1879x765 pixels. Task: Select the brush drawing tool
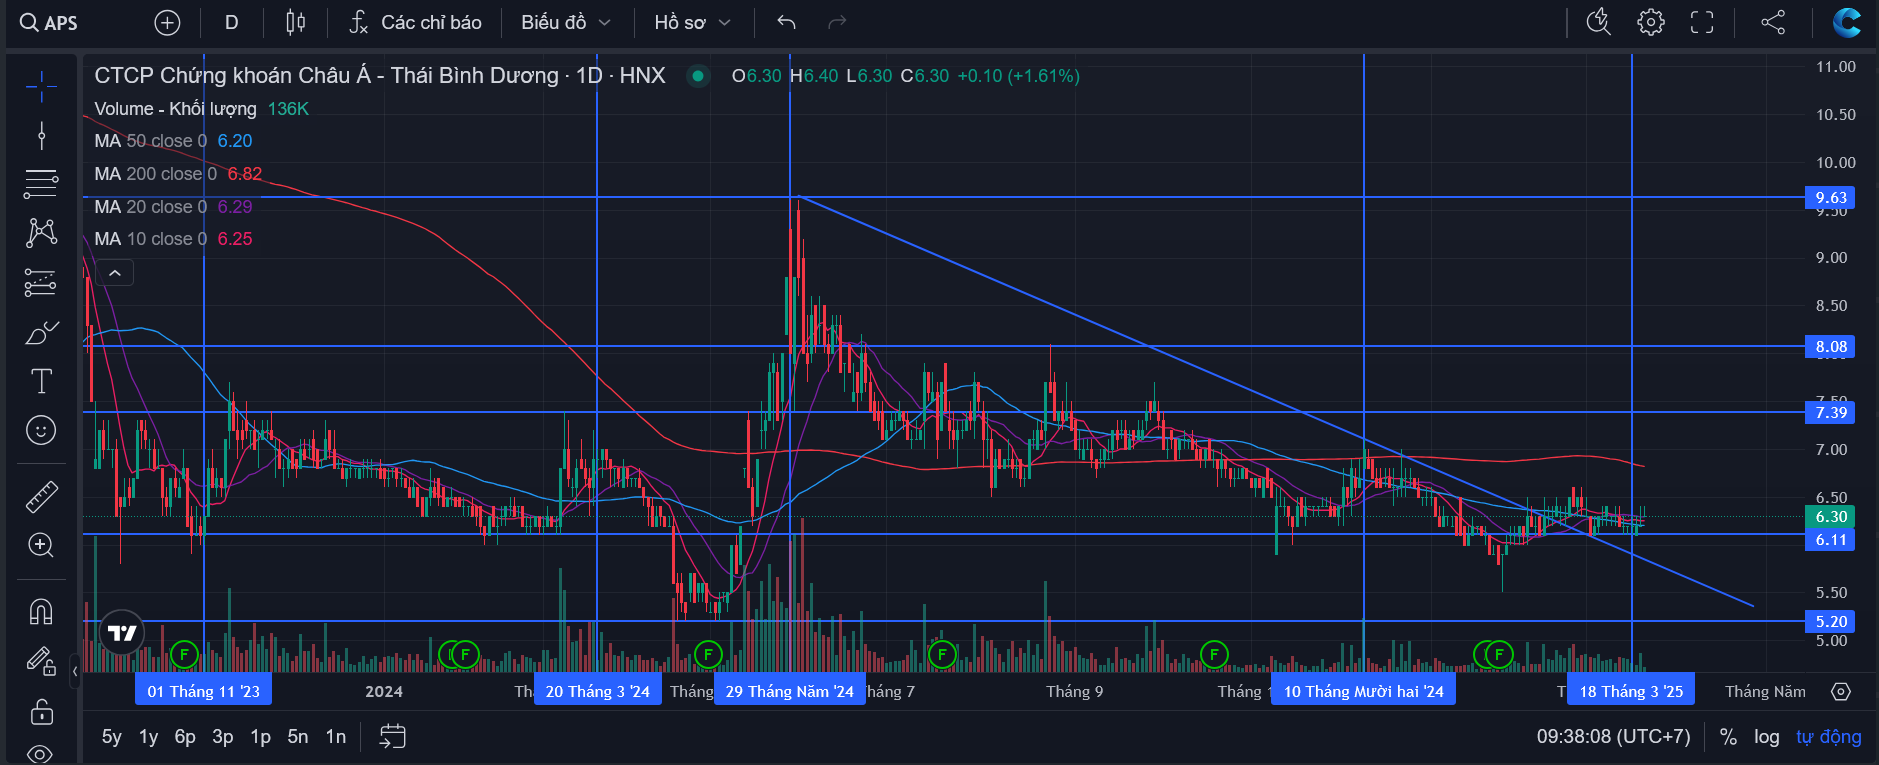(41, 332)
